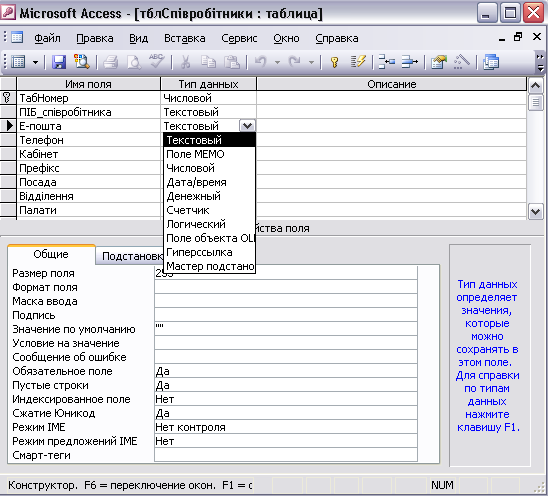Choose Логический data type
The image size is (548, 496).
(209, 224)
